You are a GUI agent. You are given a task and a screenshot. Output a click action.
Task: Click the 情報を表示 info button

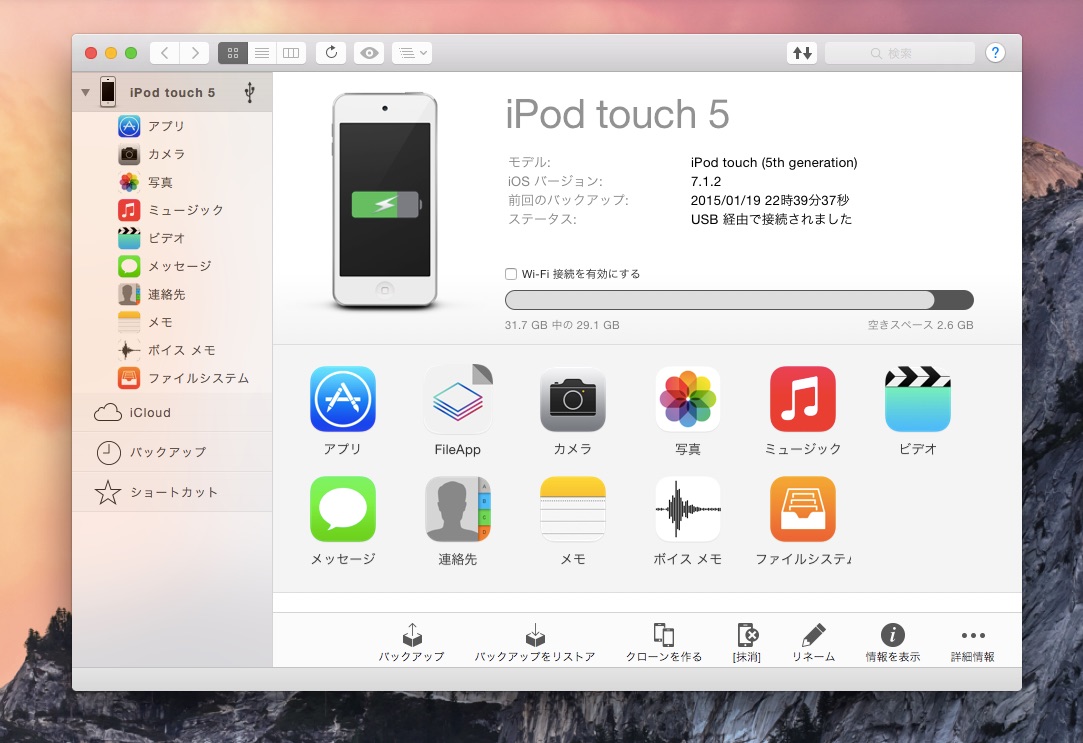click(x=892, y=642)
